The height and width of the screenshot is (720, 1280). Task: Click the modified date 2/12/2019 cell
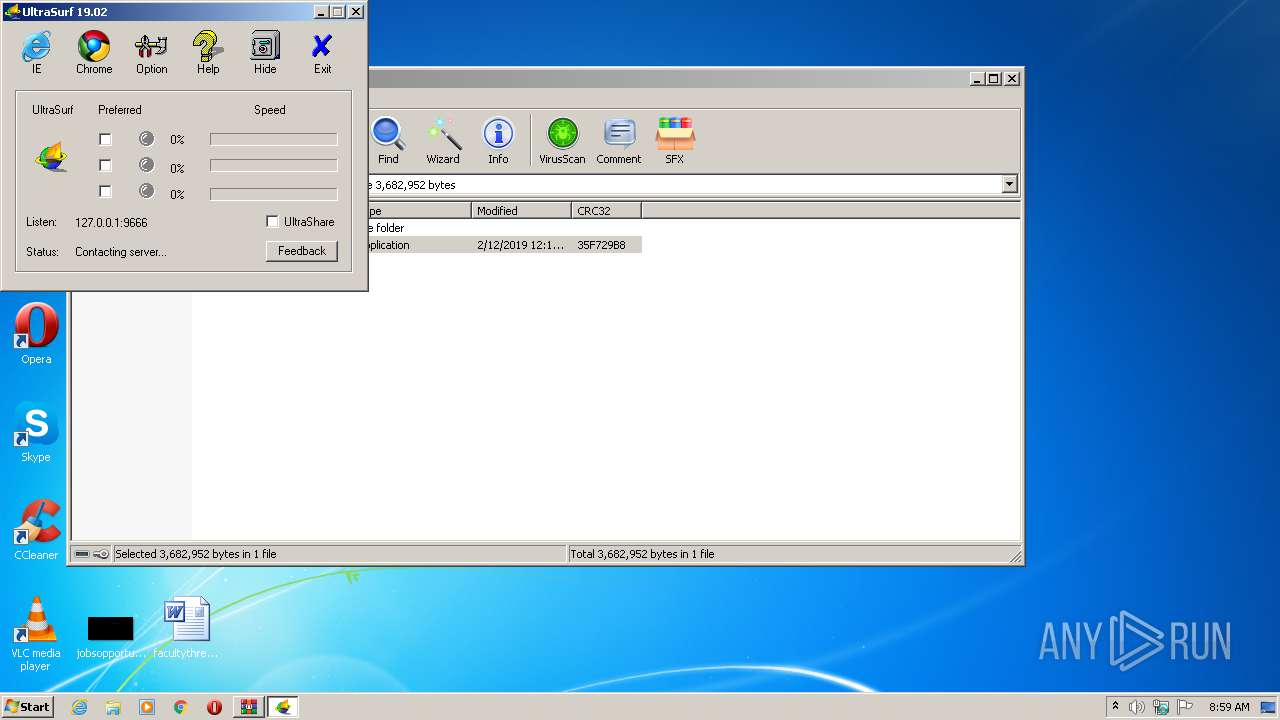pyautogui.click(x=520, y=245)
